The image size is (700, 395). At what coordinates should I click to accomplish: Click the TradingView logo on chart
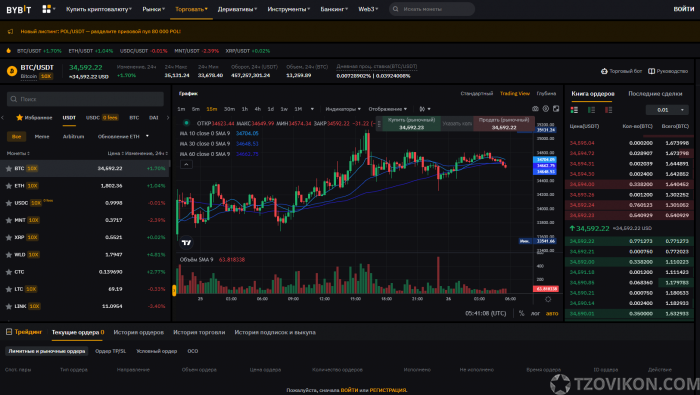coord(187,242)
